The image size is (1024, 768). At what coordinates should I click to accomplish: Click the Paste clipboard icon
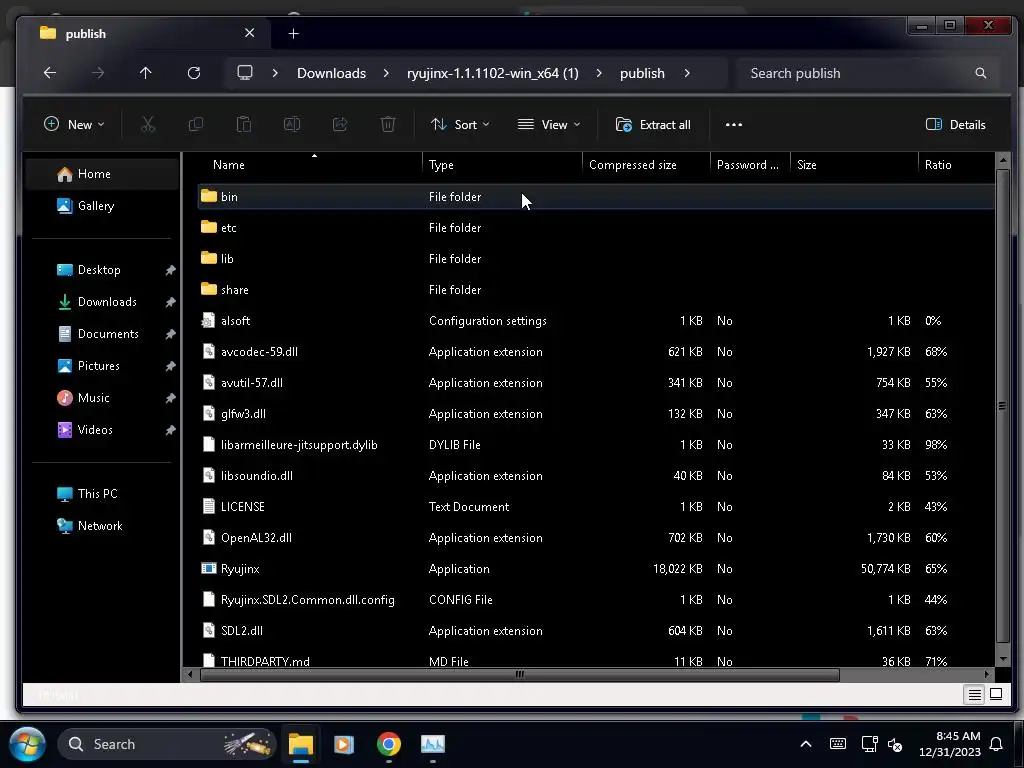[x=244, y=124]
